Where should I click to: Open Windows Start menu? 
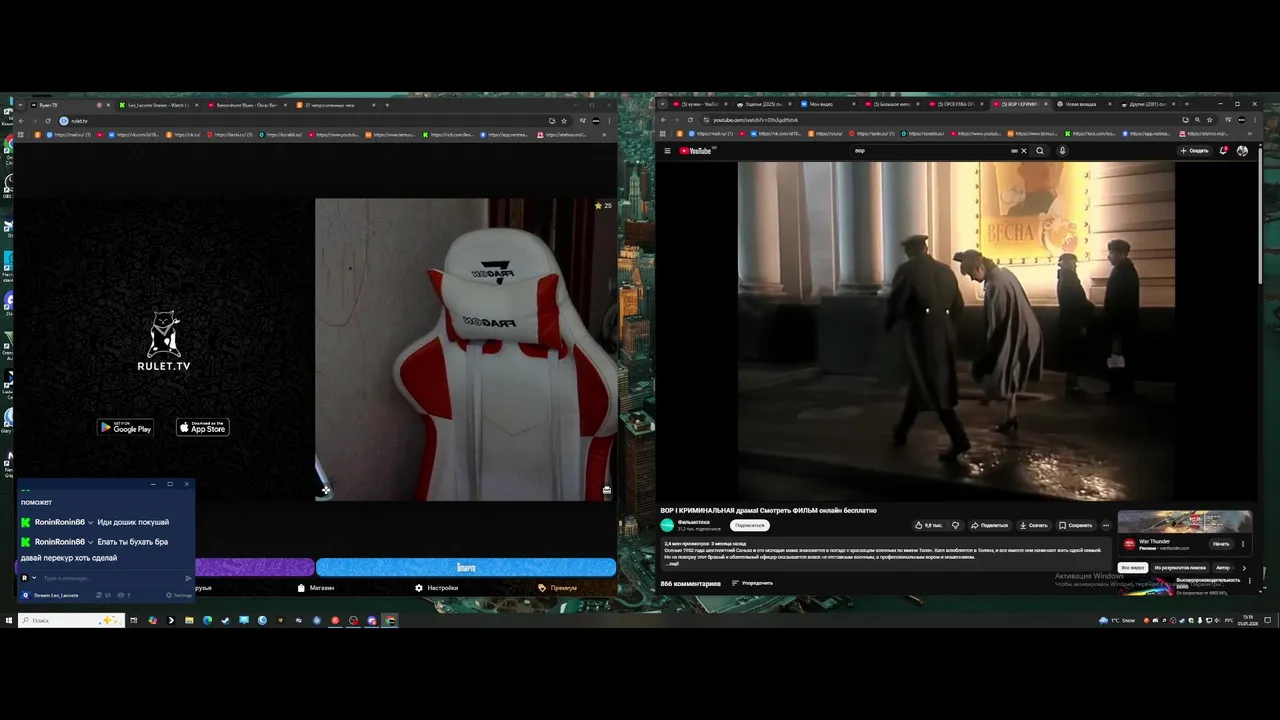point(9,620)
